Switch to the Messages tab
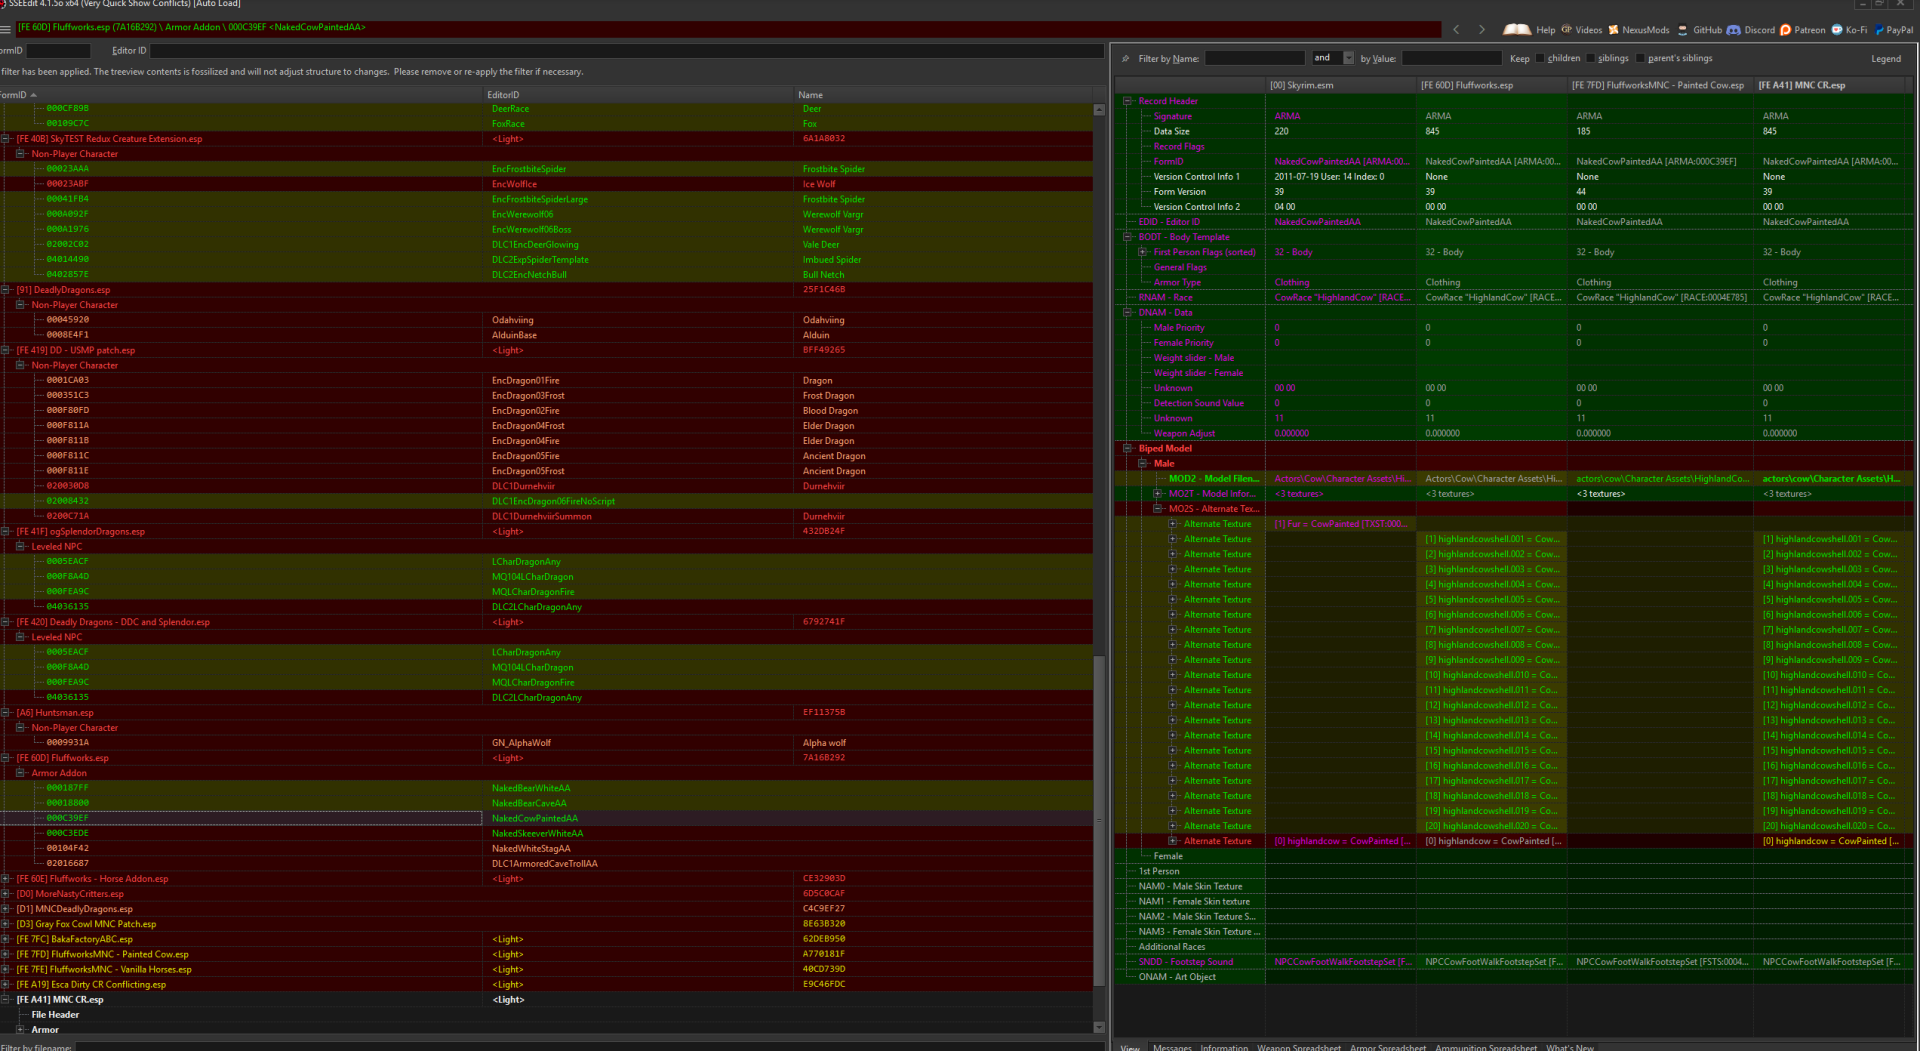Image resolution: width=1920 pixels, height=1051 pixels. [1172, 1047]
